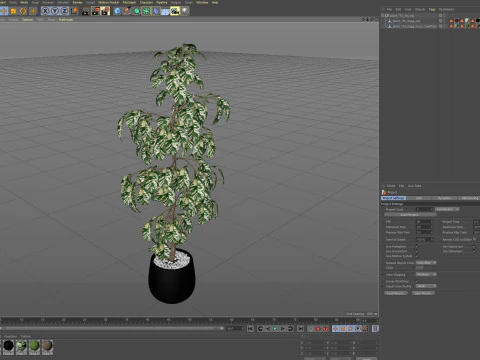Click the Render View clapperboard icon
This screenshot has height=360, width=480.
pos(86,11)
